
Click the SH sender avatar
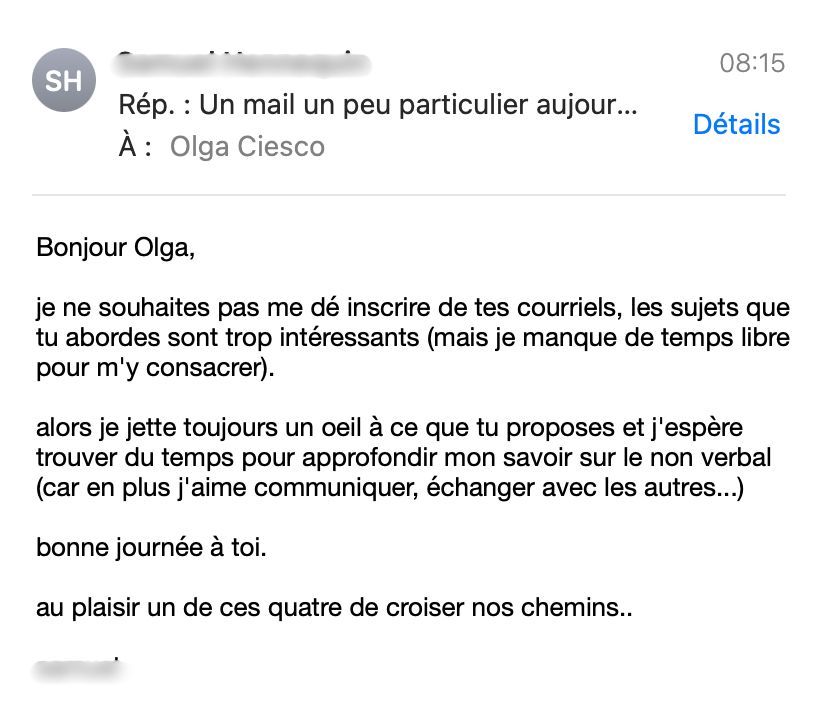click(64, 81)
